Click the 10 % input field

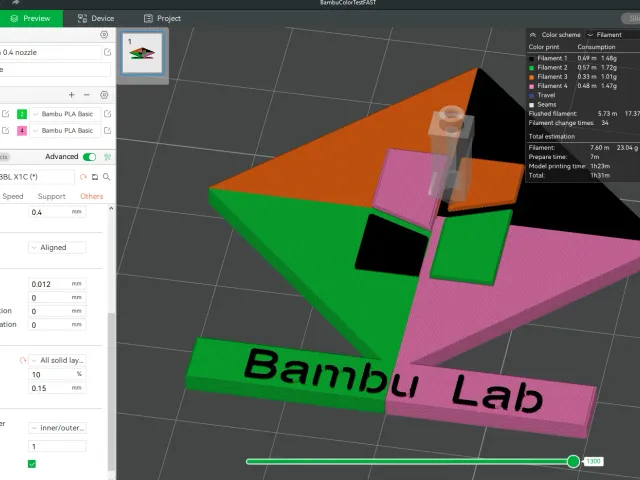point(57,375)
